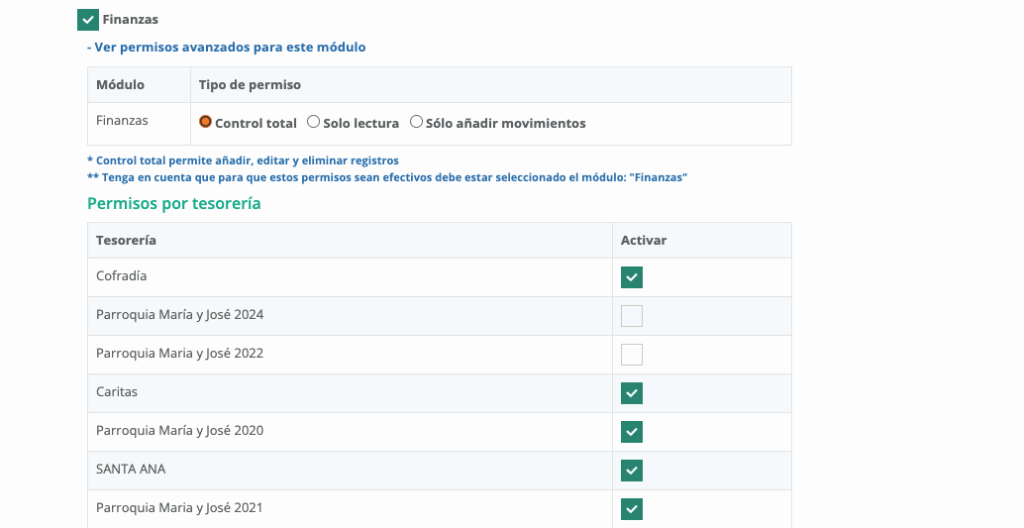Click the Caritas row name

click(x=118, y=392)
